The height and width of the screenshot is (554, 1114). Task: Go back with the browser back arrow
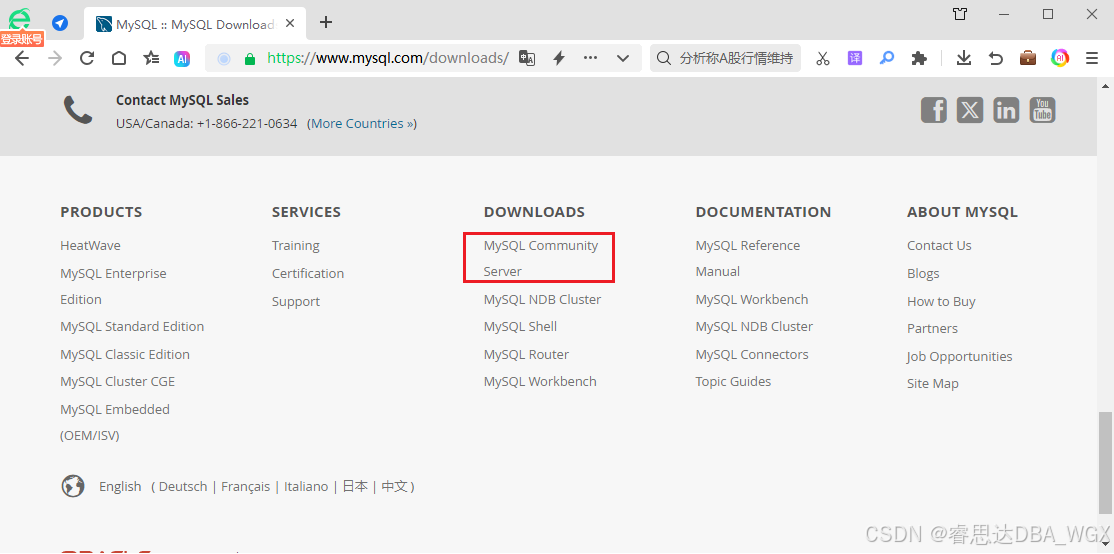[x=22, y=58]
